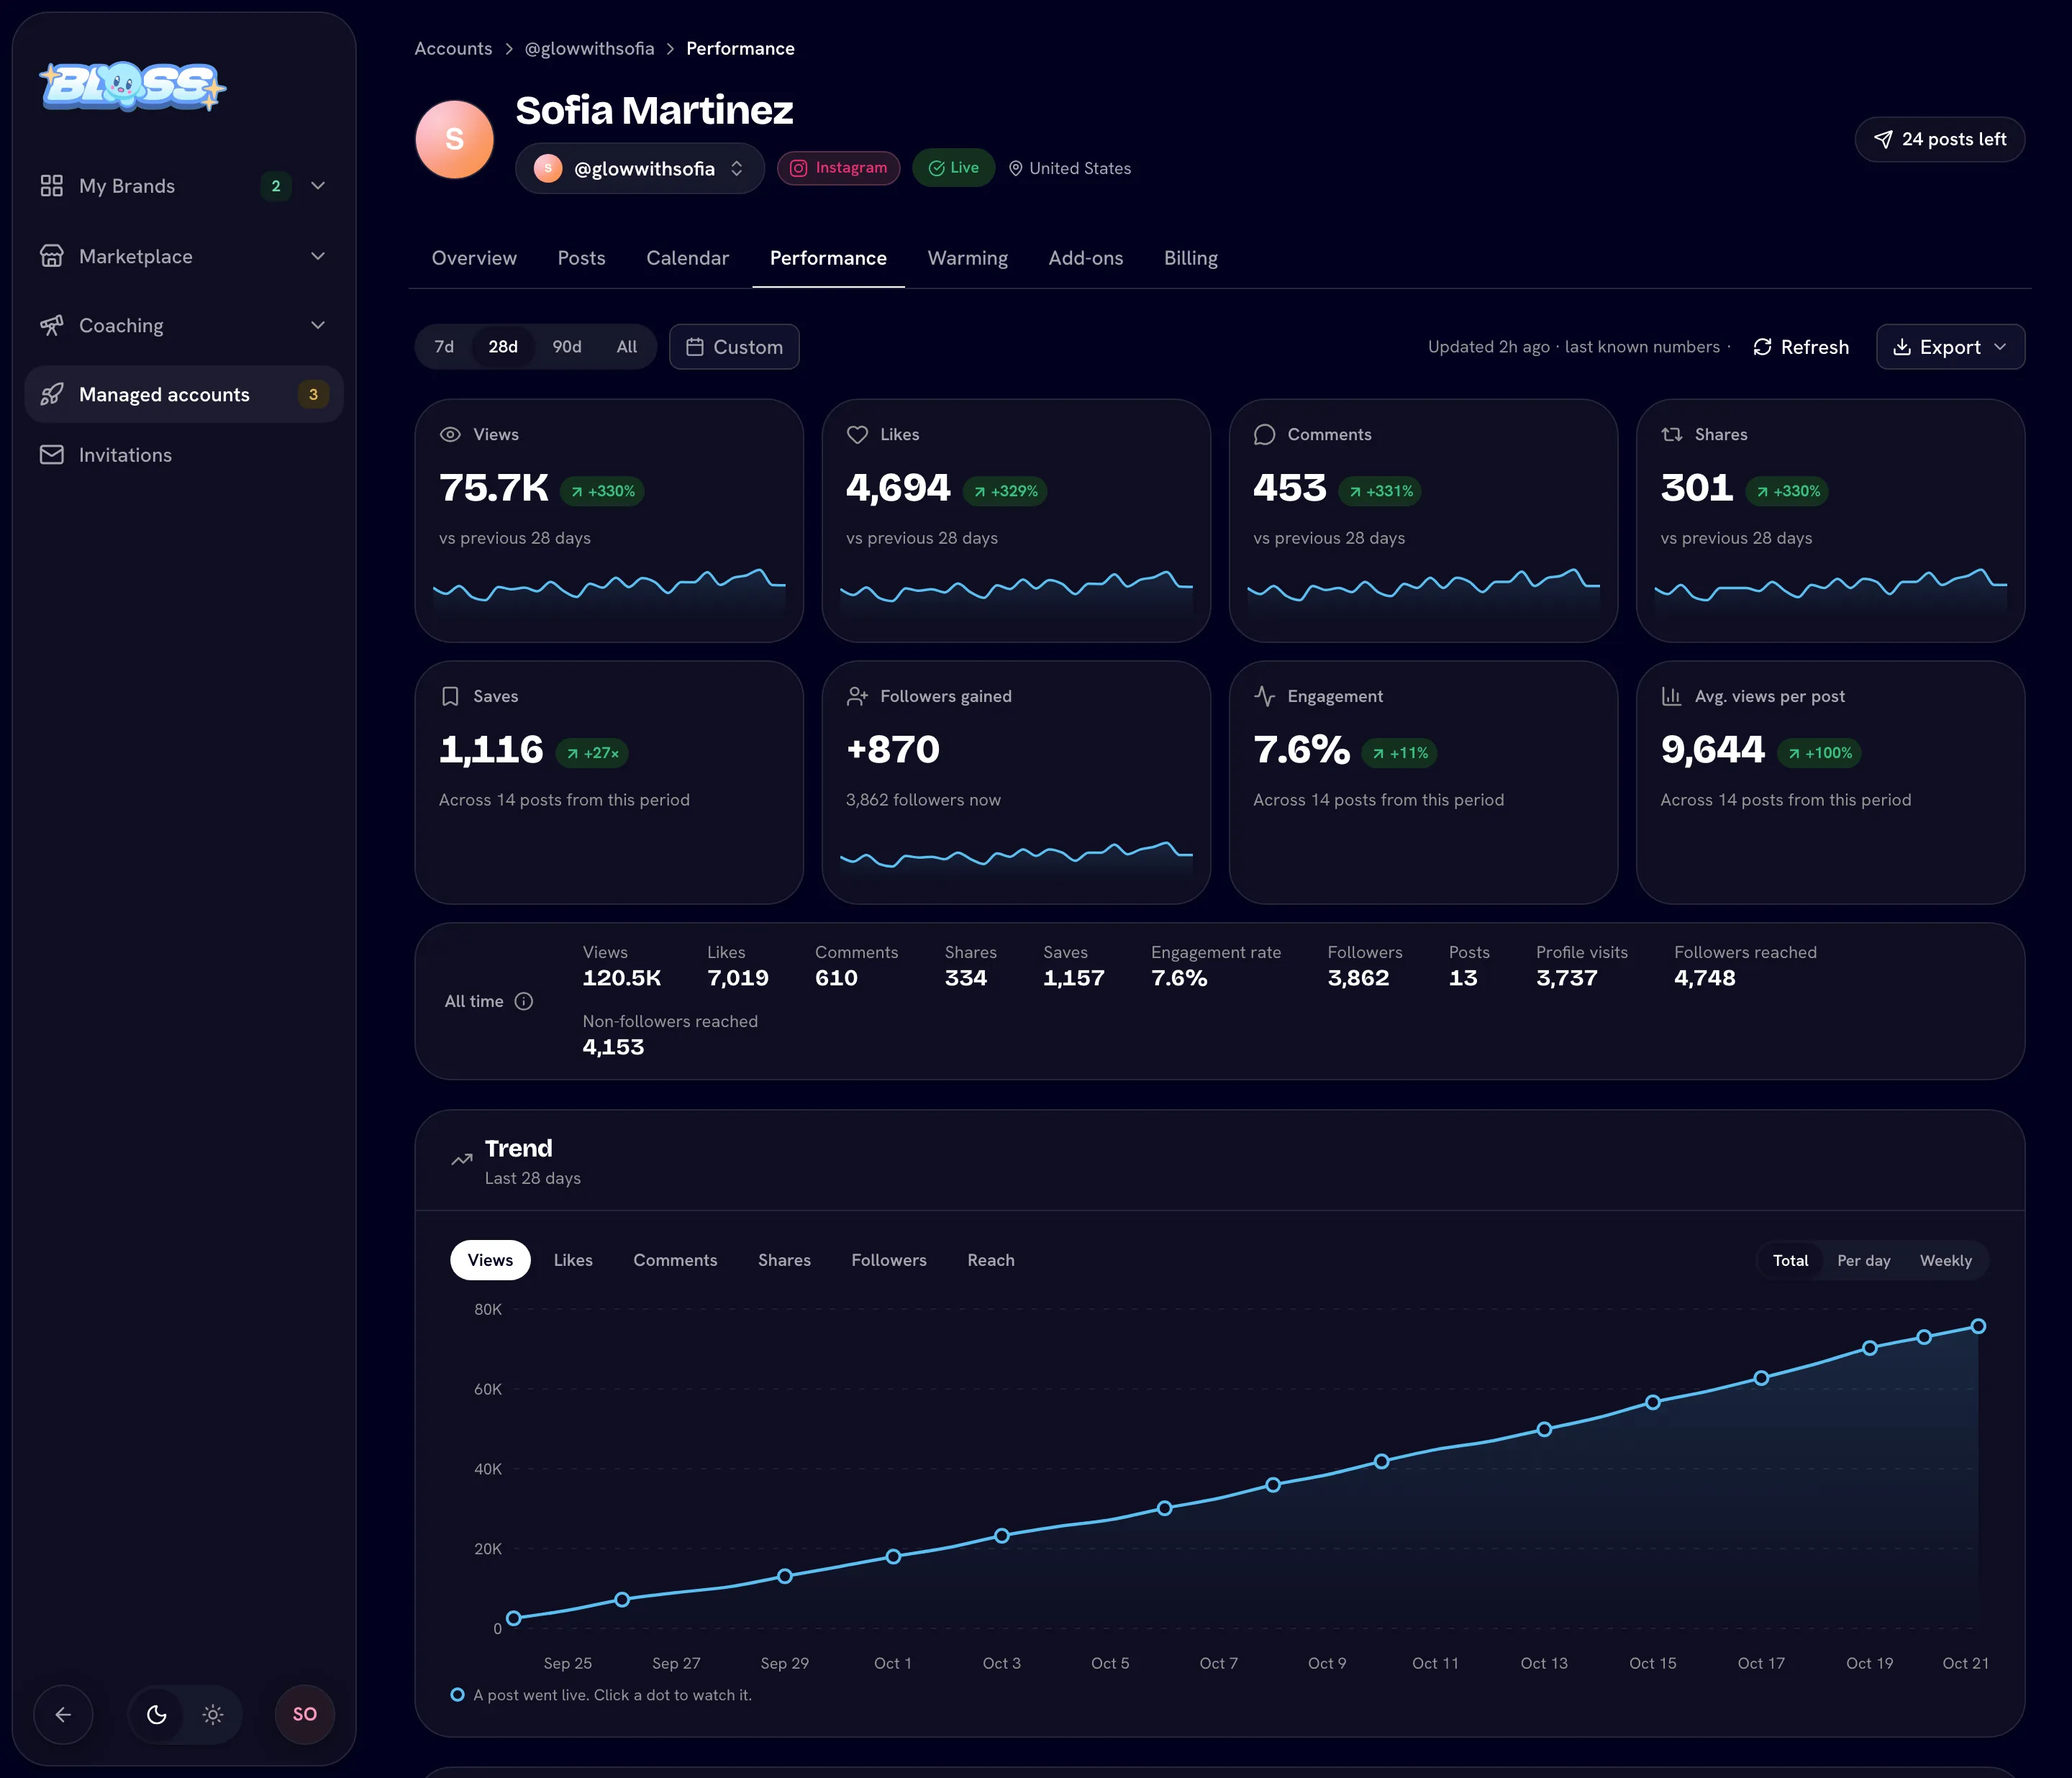
Task: Expand the Coaching chevron
Action: point(318,325)
